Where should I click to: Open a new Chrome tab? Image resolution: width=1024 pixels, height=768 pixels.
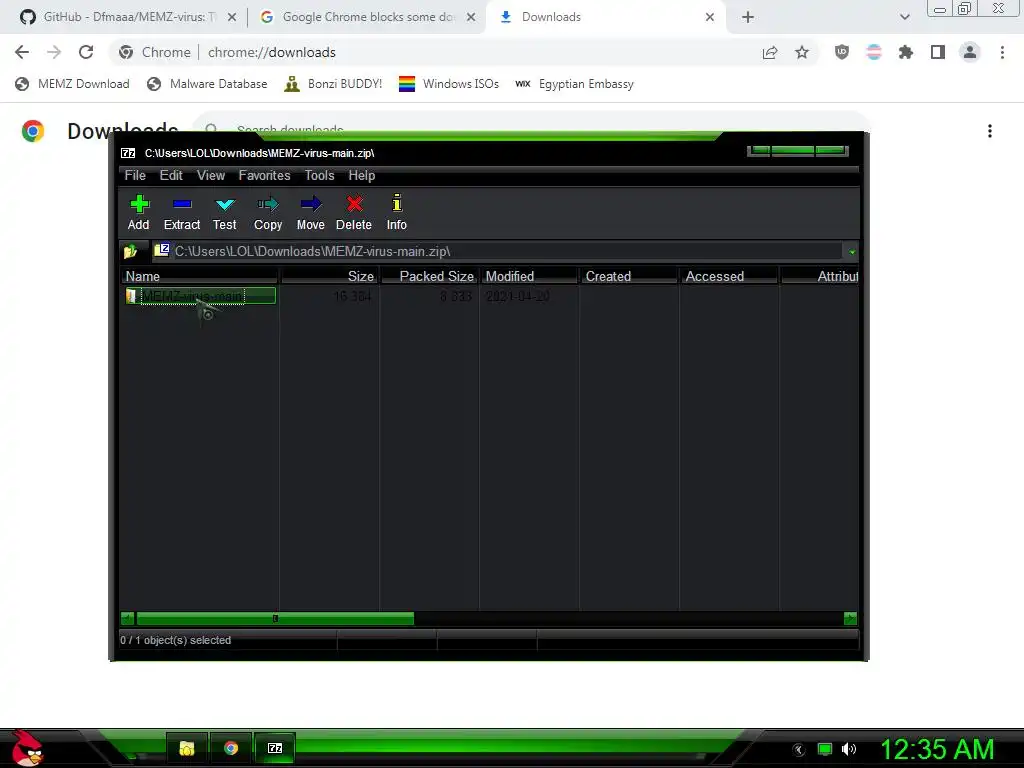coord(748,17)
